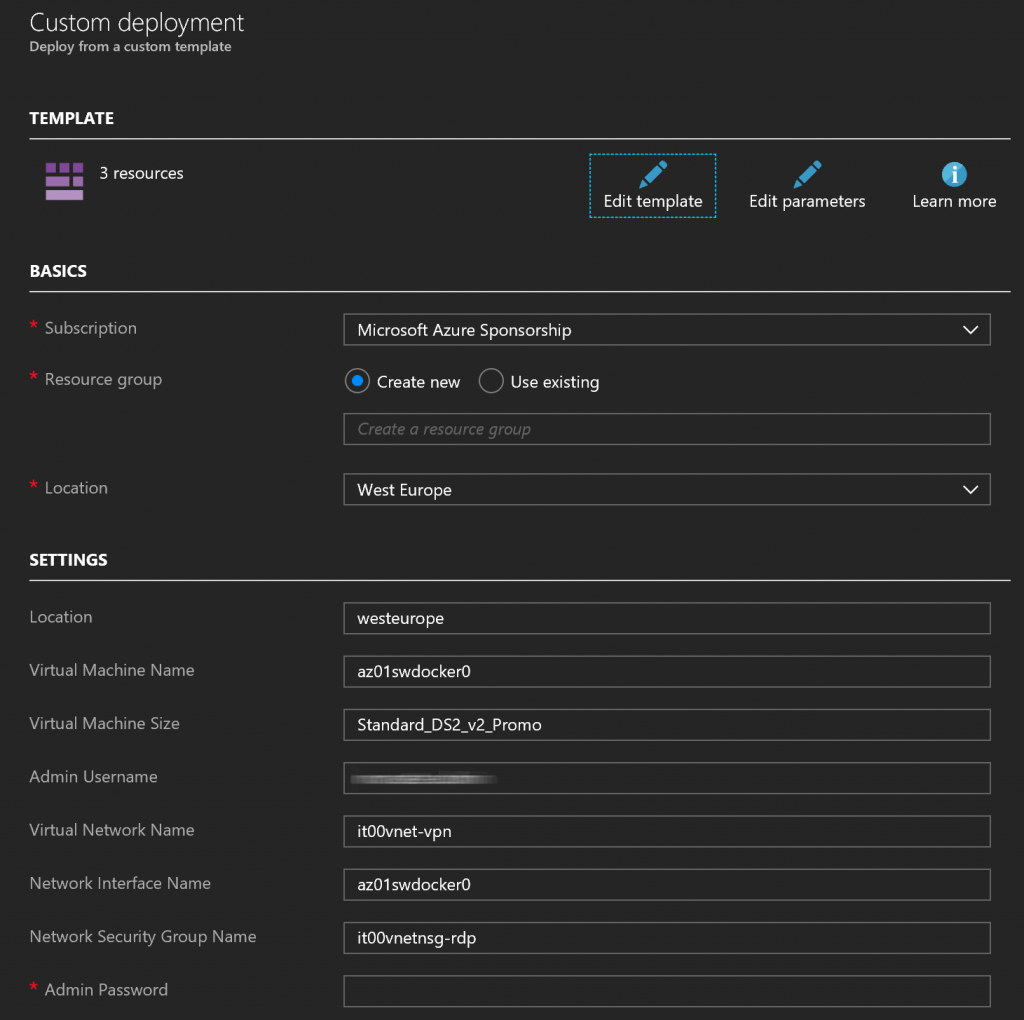Viewport: 1024px width, 1020px height.
Task: Click the westeurope Location settings field
Action: tap(667, 618)
